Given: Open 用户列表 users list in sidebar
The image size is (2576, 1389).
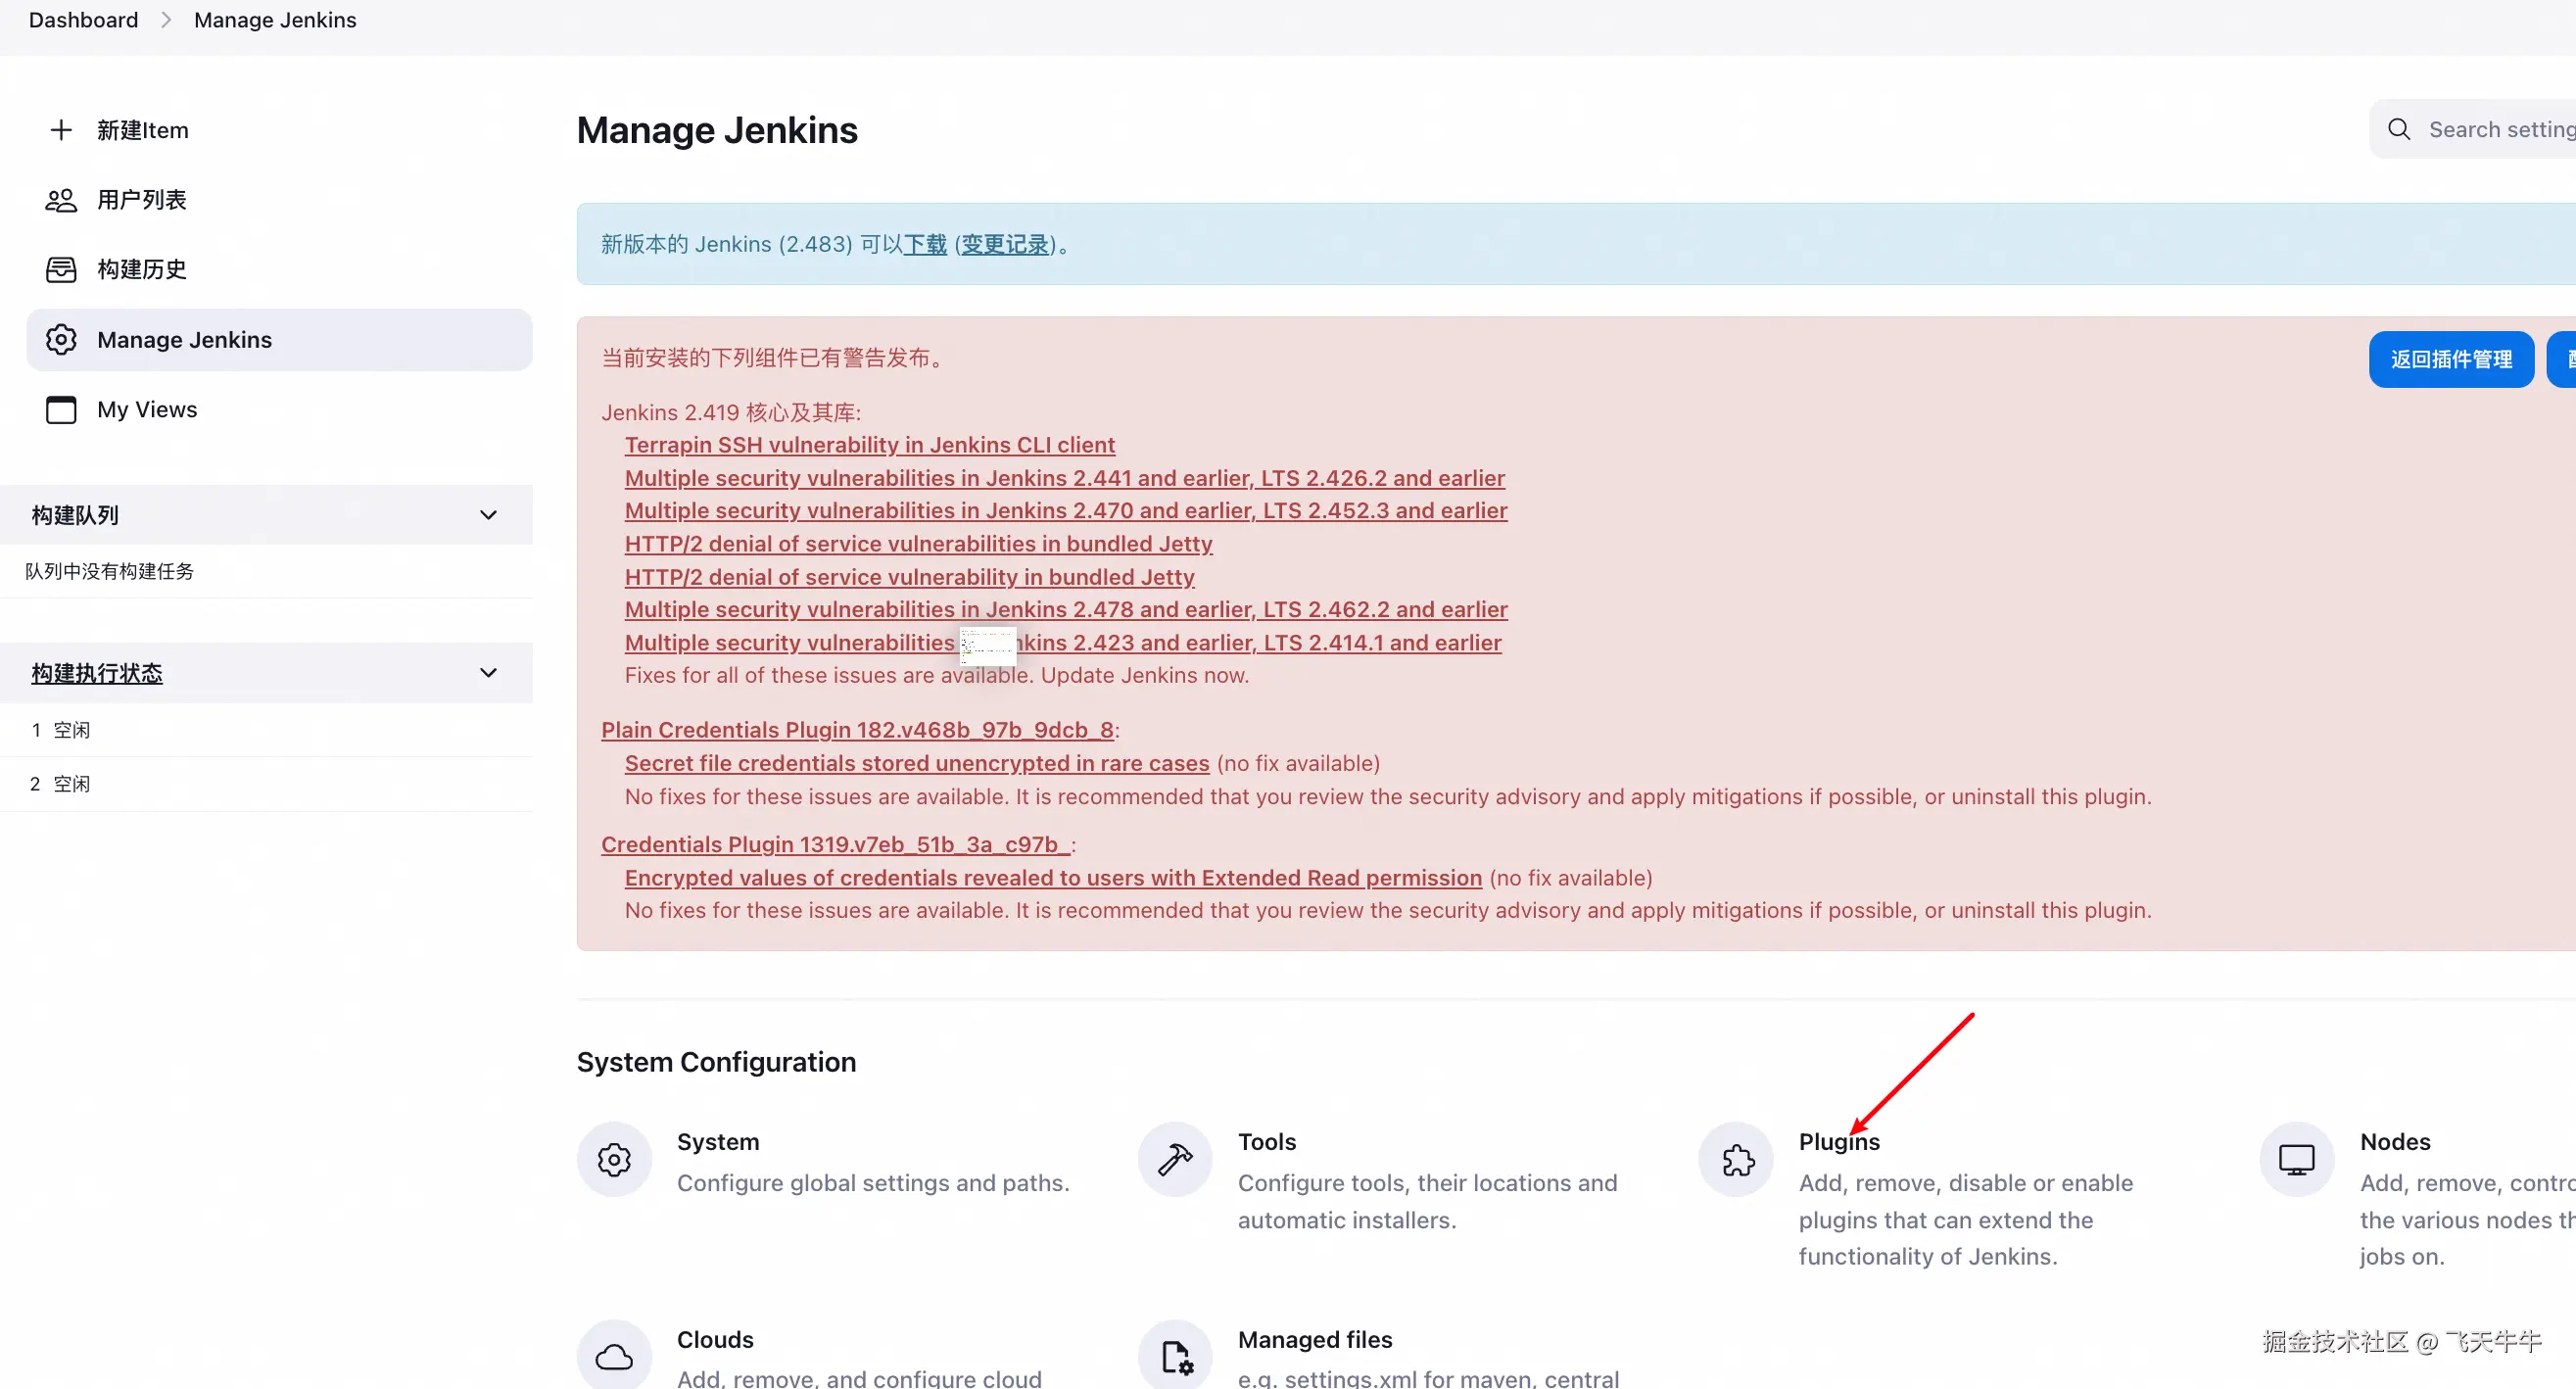Looking at the screenshot, I should point(141,200).
